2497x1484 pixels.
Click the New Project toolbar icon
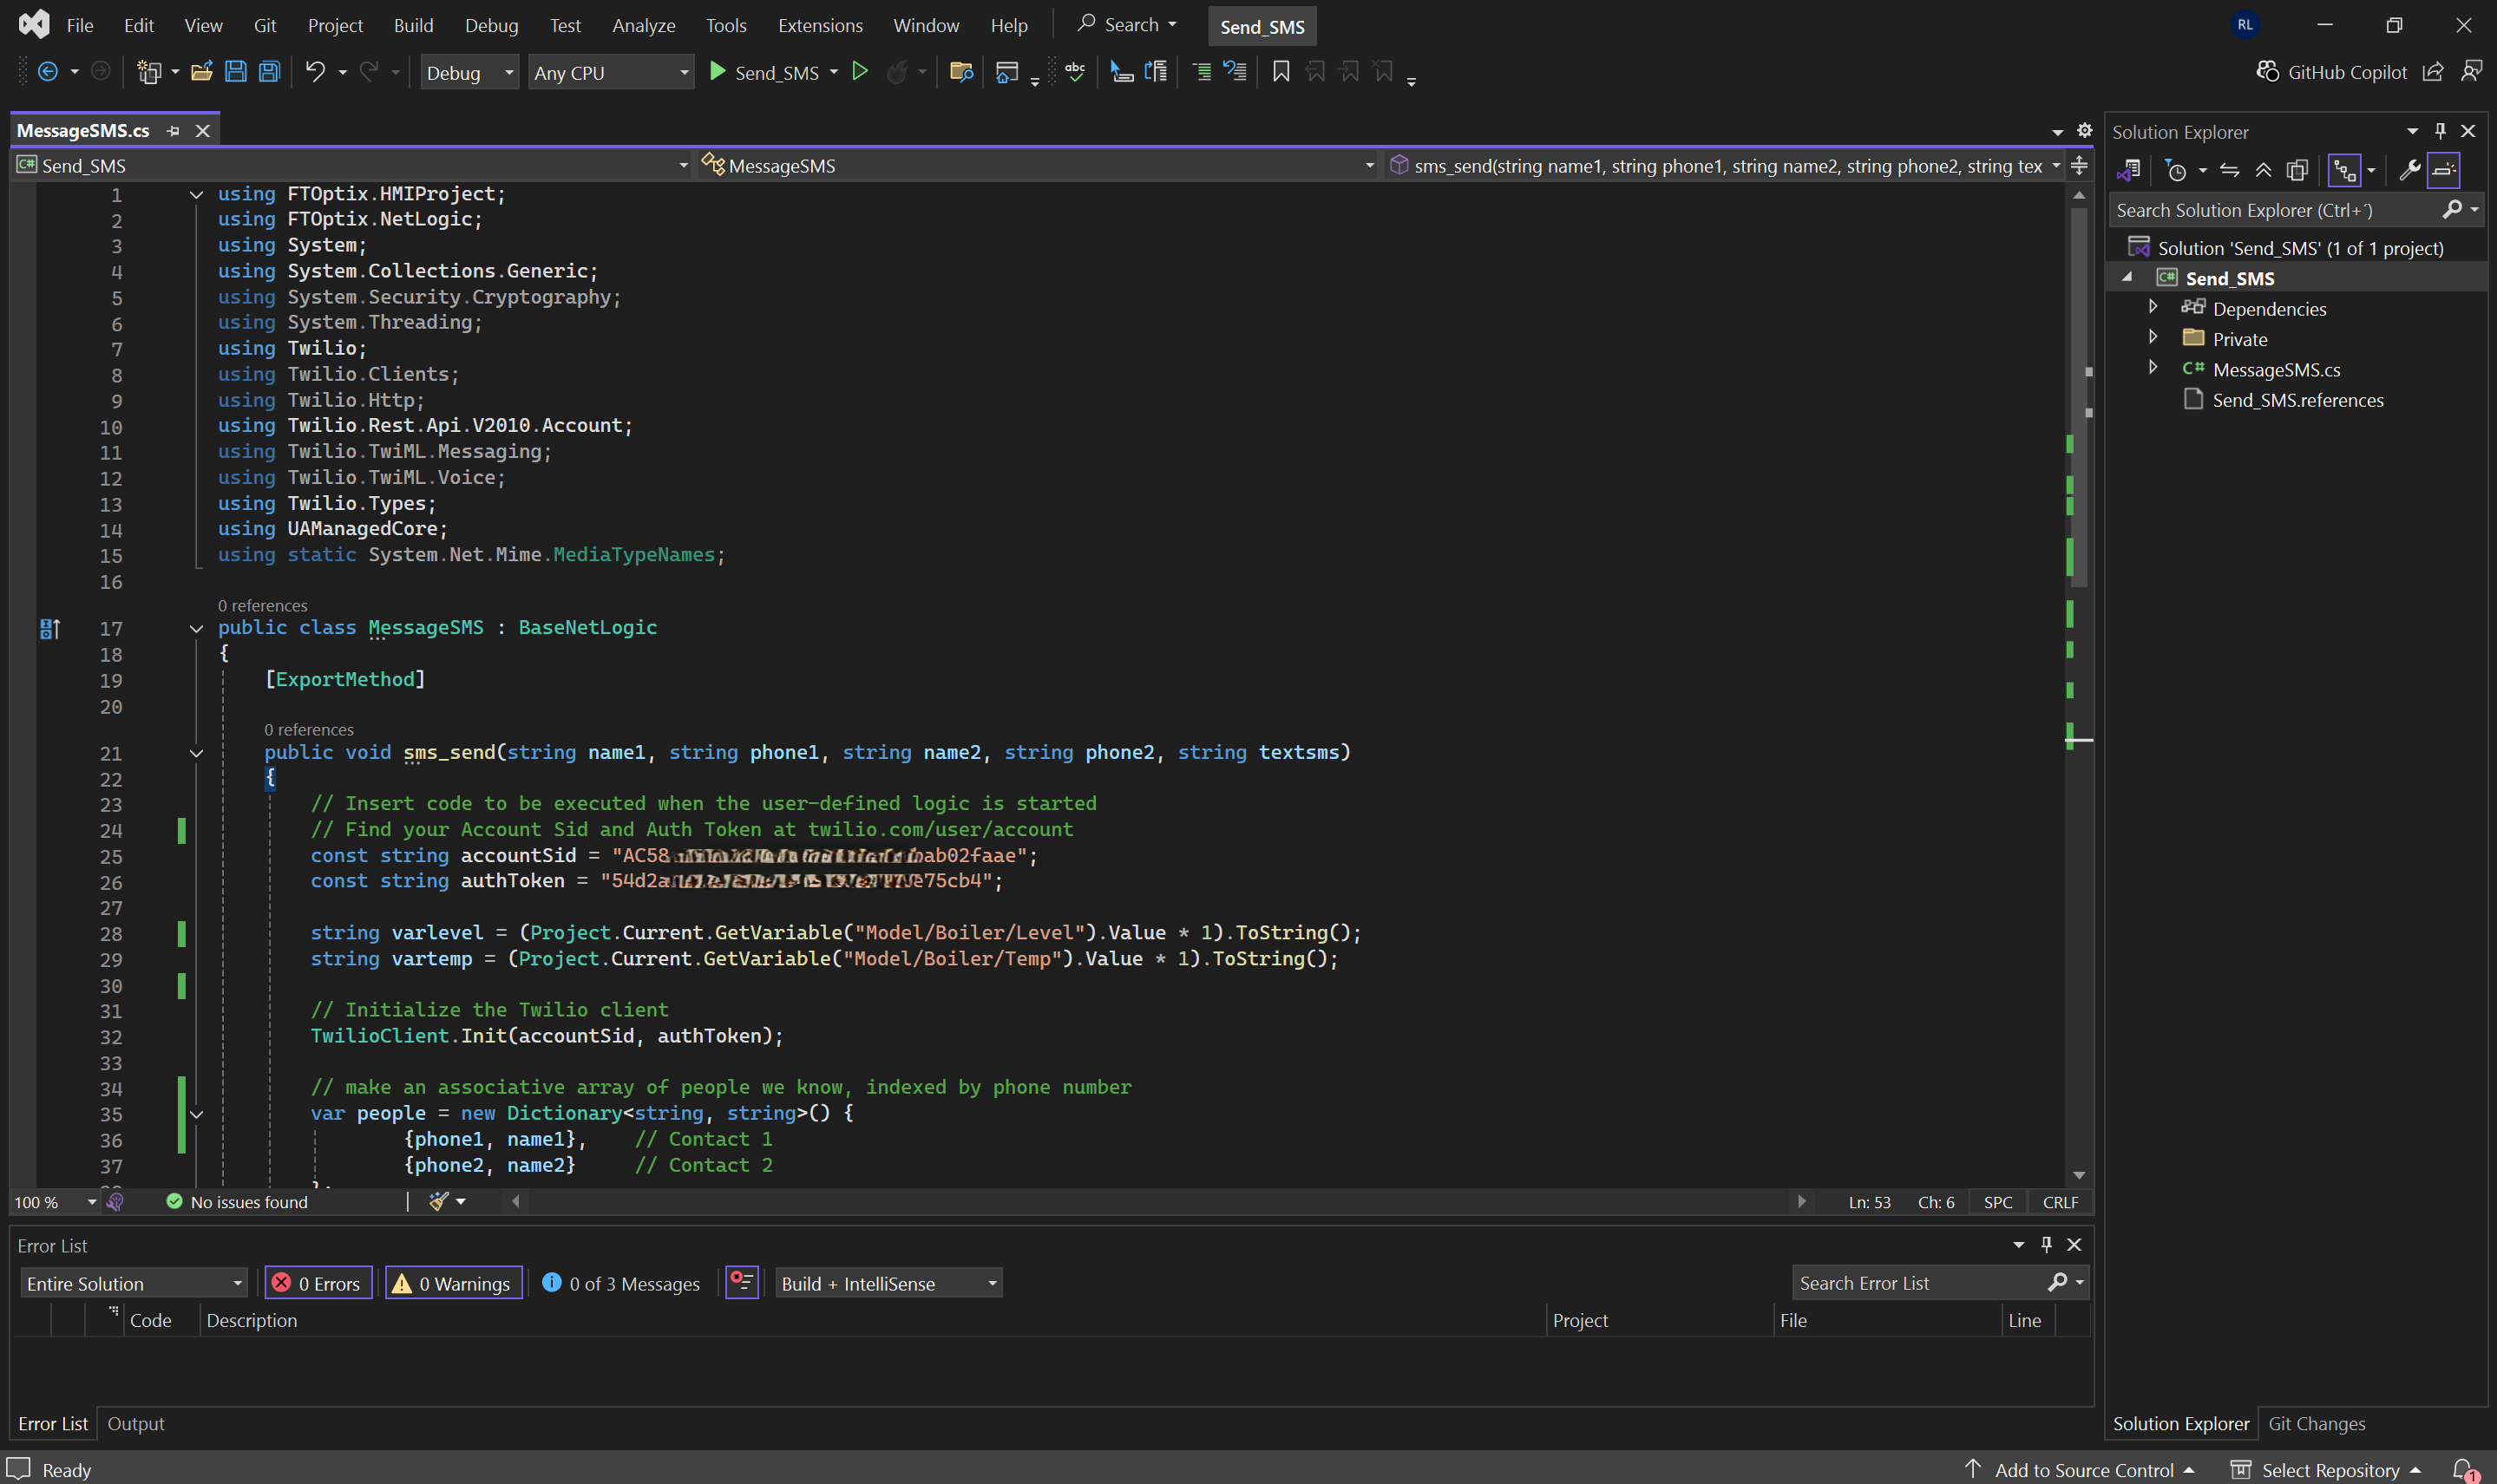click(x=148, y=71)
